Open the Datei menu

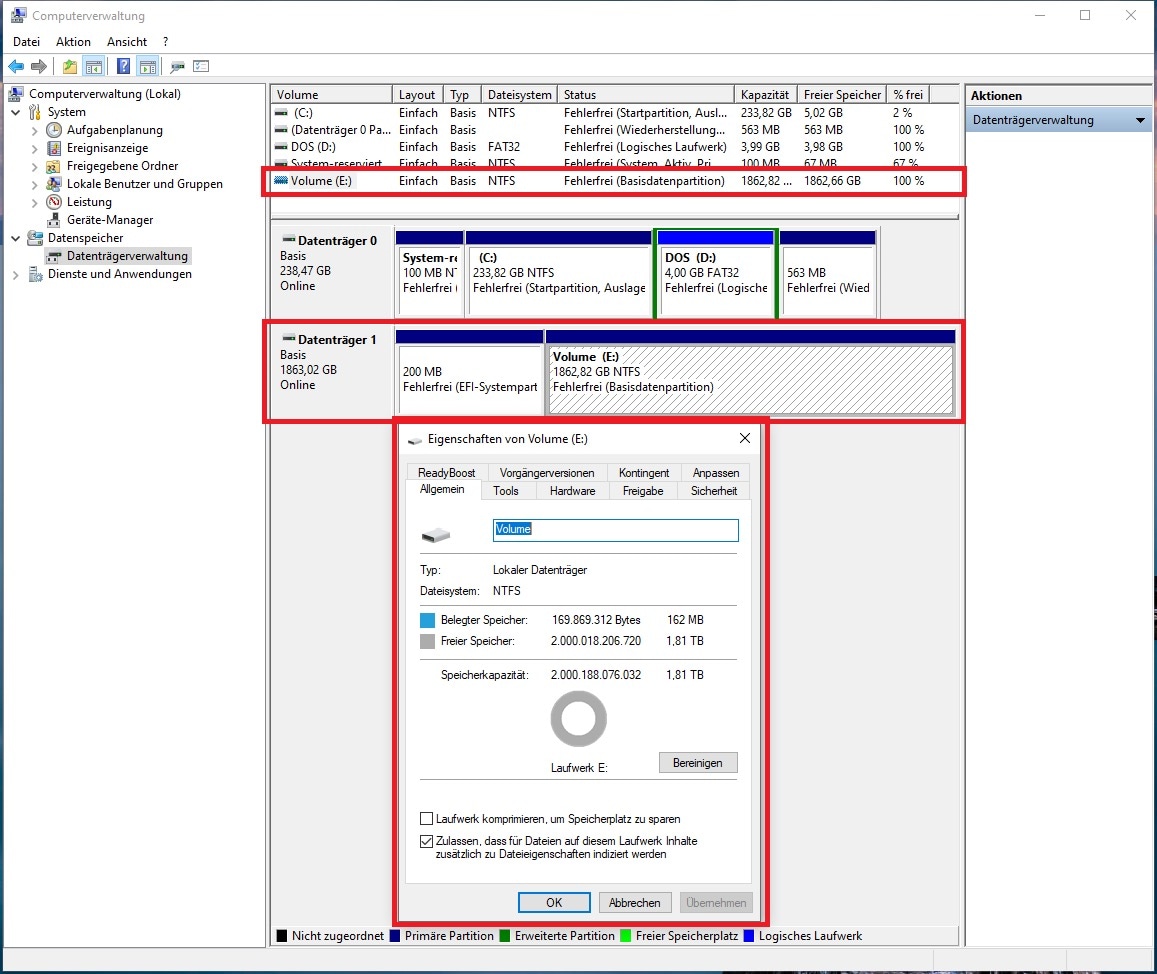pyautogui.click(x=27, y=42)
